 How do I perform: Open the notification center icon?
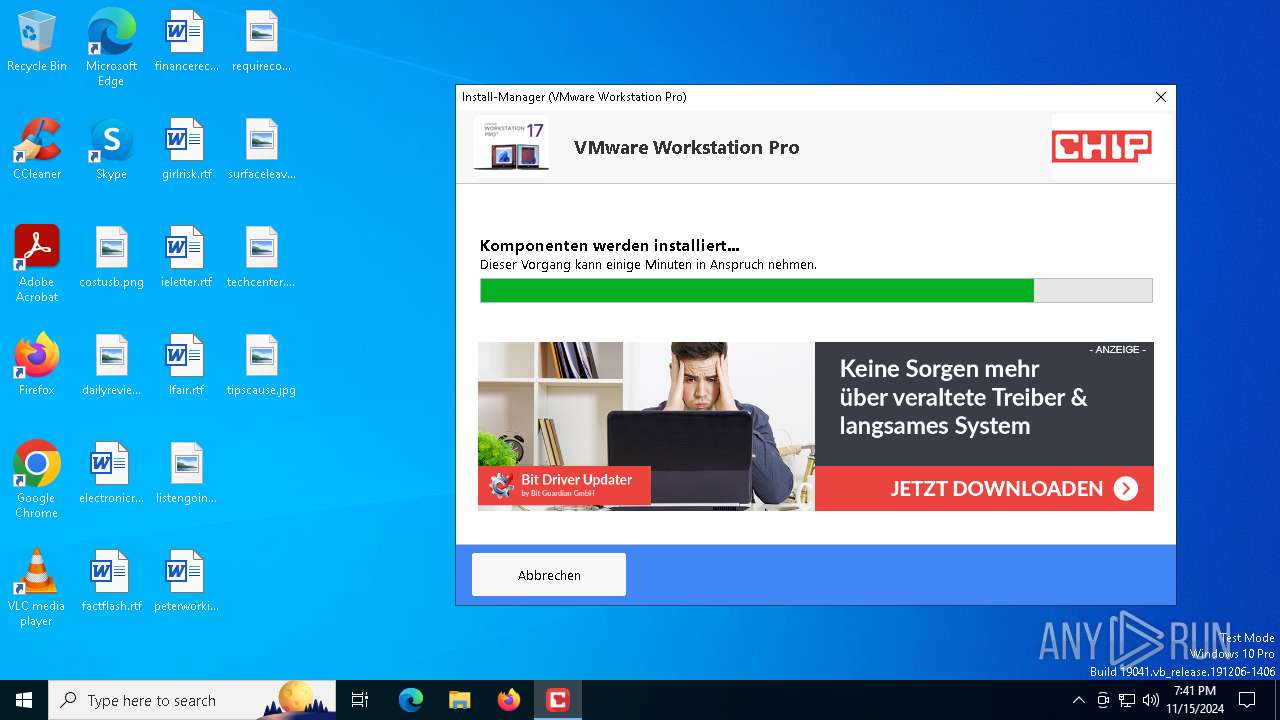point(1247,700)
